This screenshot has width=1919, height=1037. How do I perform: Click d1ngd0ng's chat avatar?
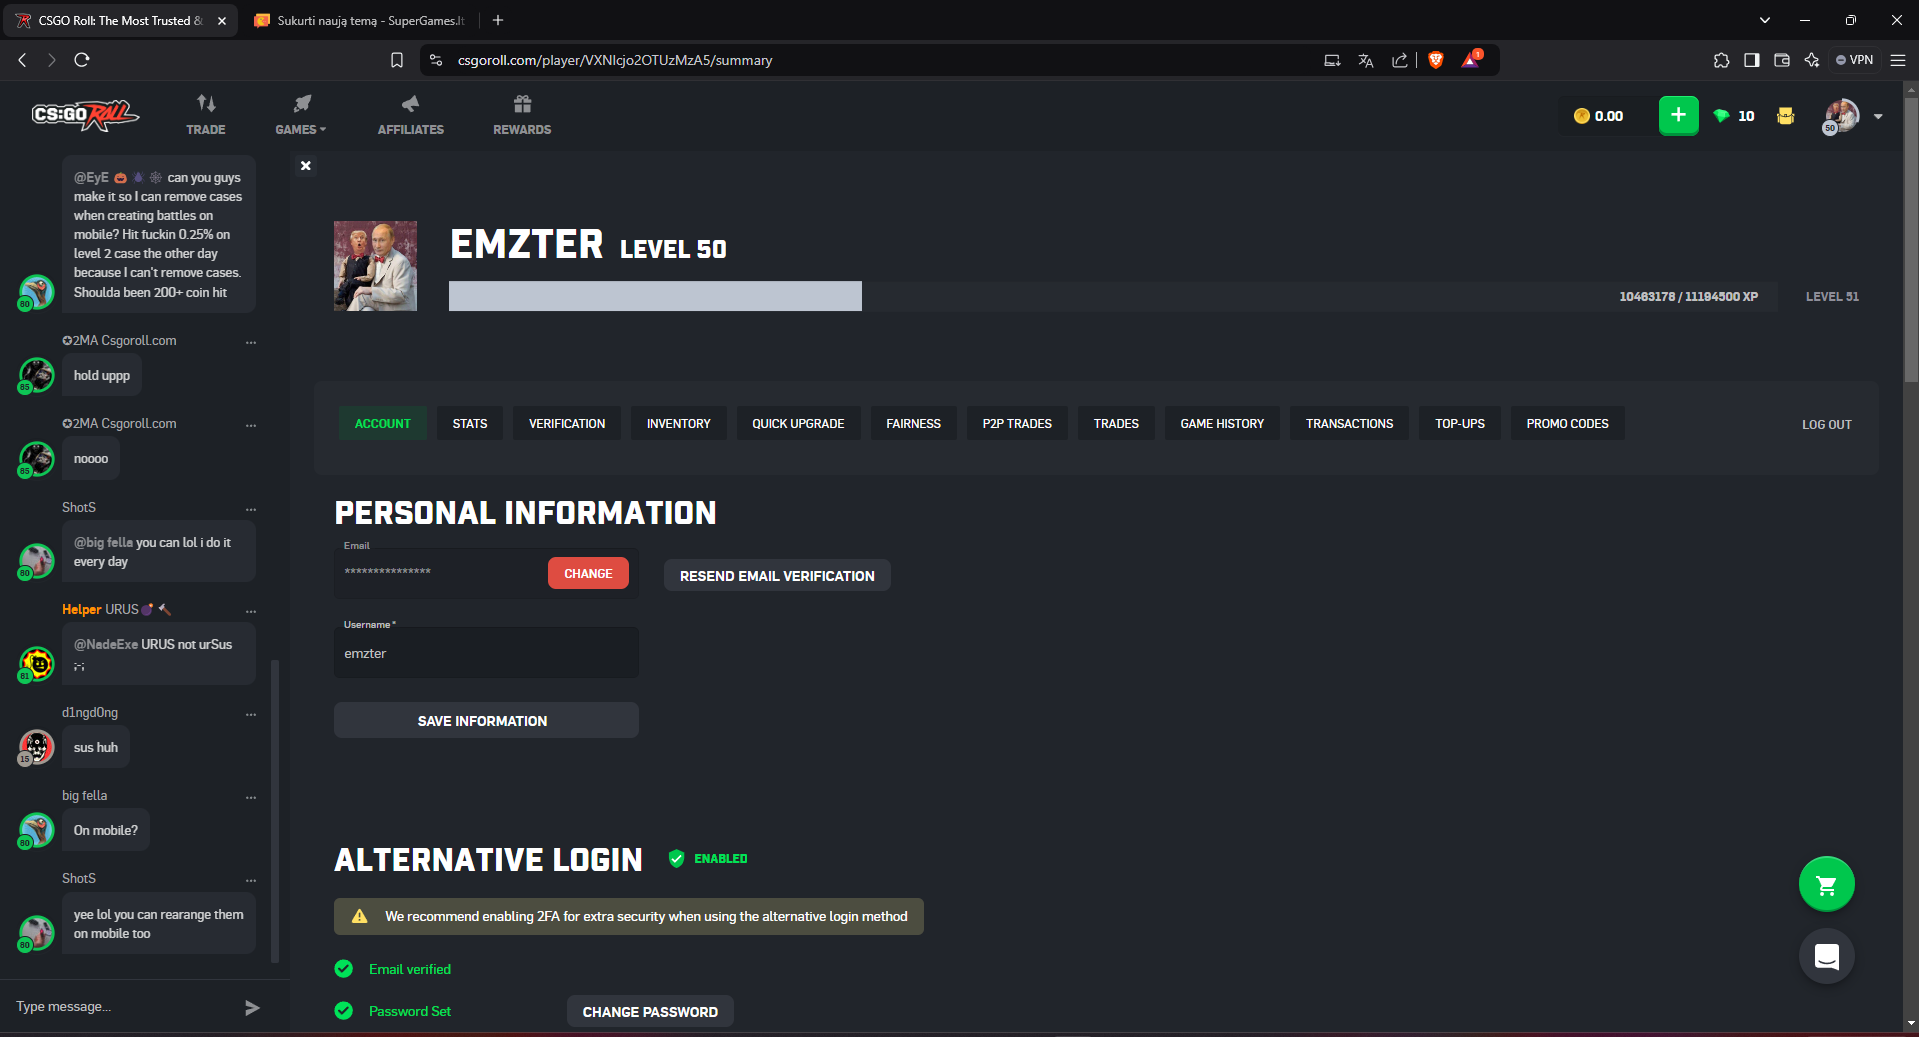coord(36,747)
